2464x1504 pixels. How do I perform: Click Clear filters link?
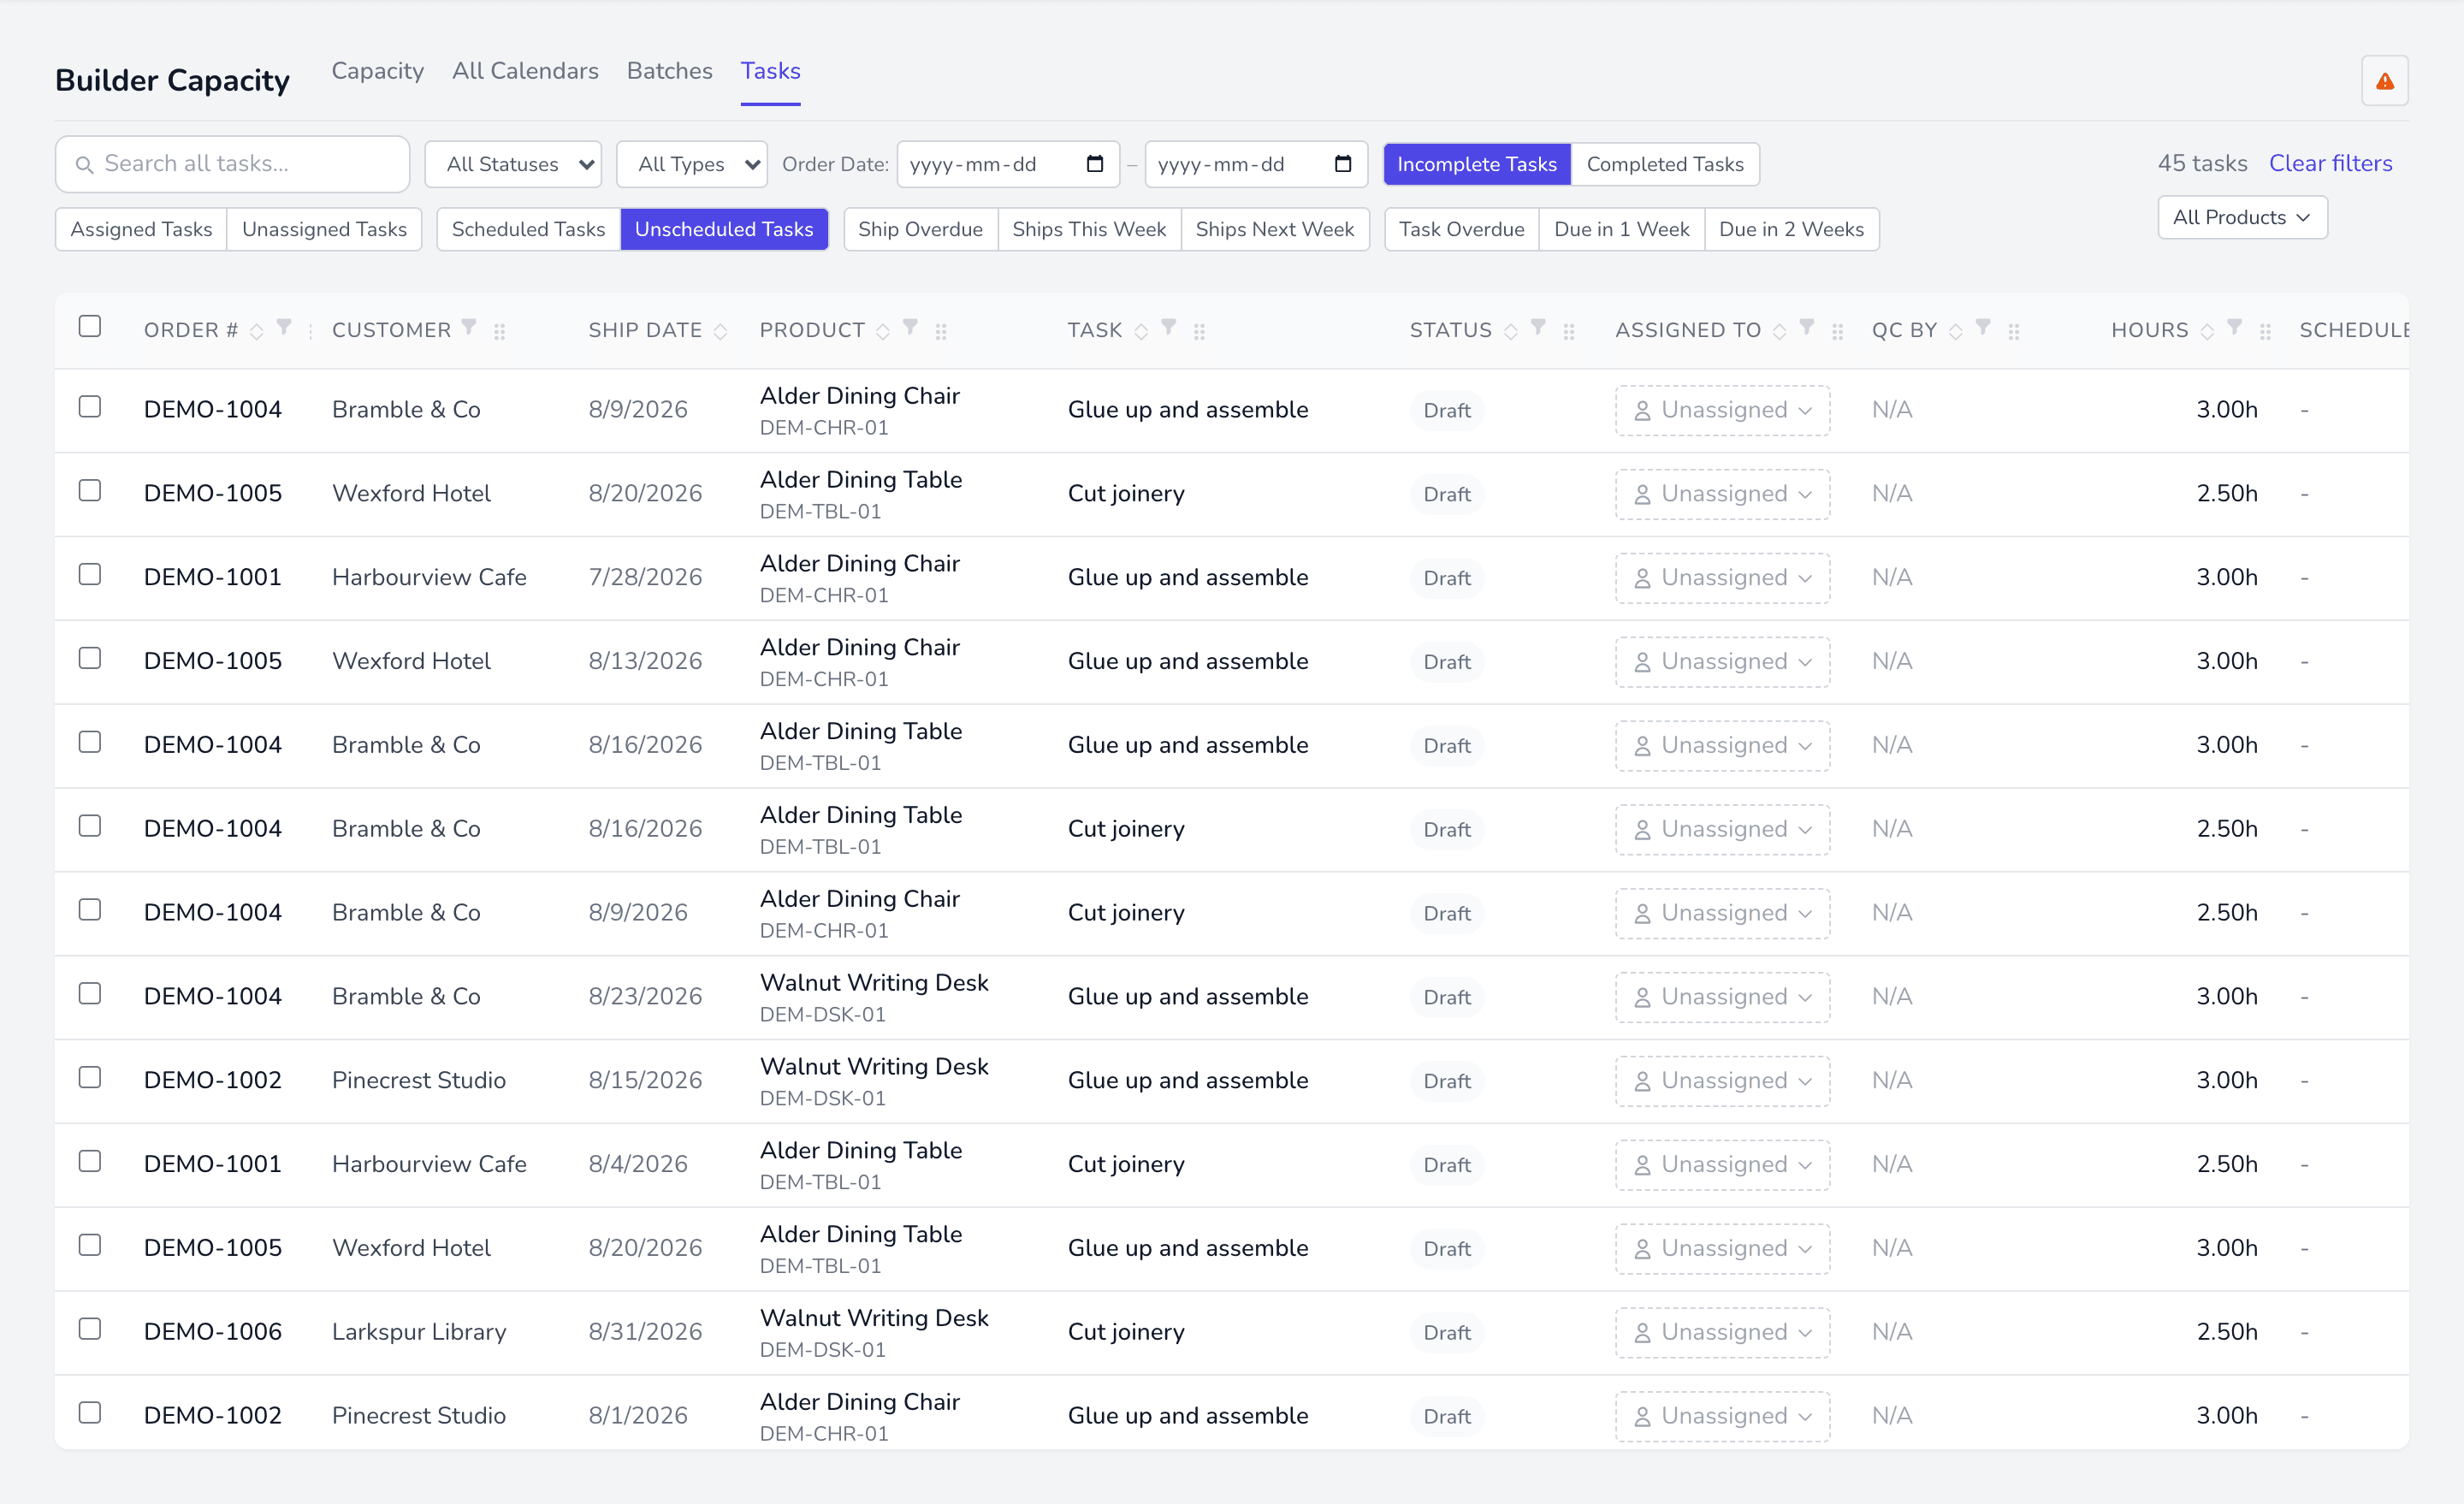point(2330,163)
